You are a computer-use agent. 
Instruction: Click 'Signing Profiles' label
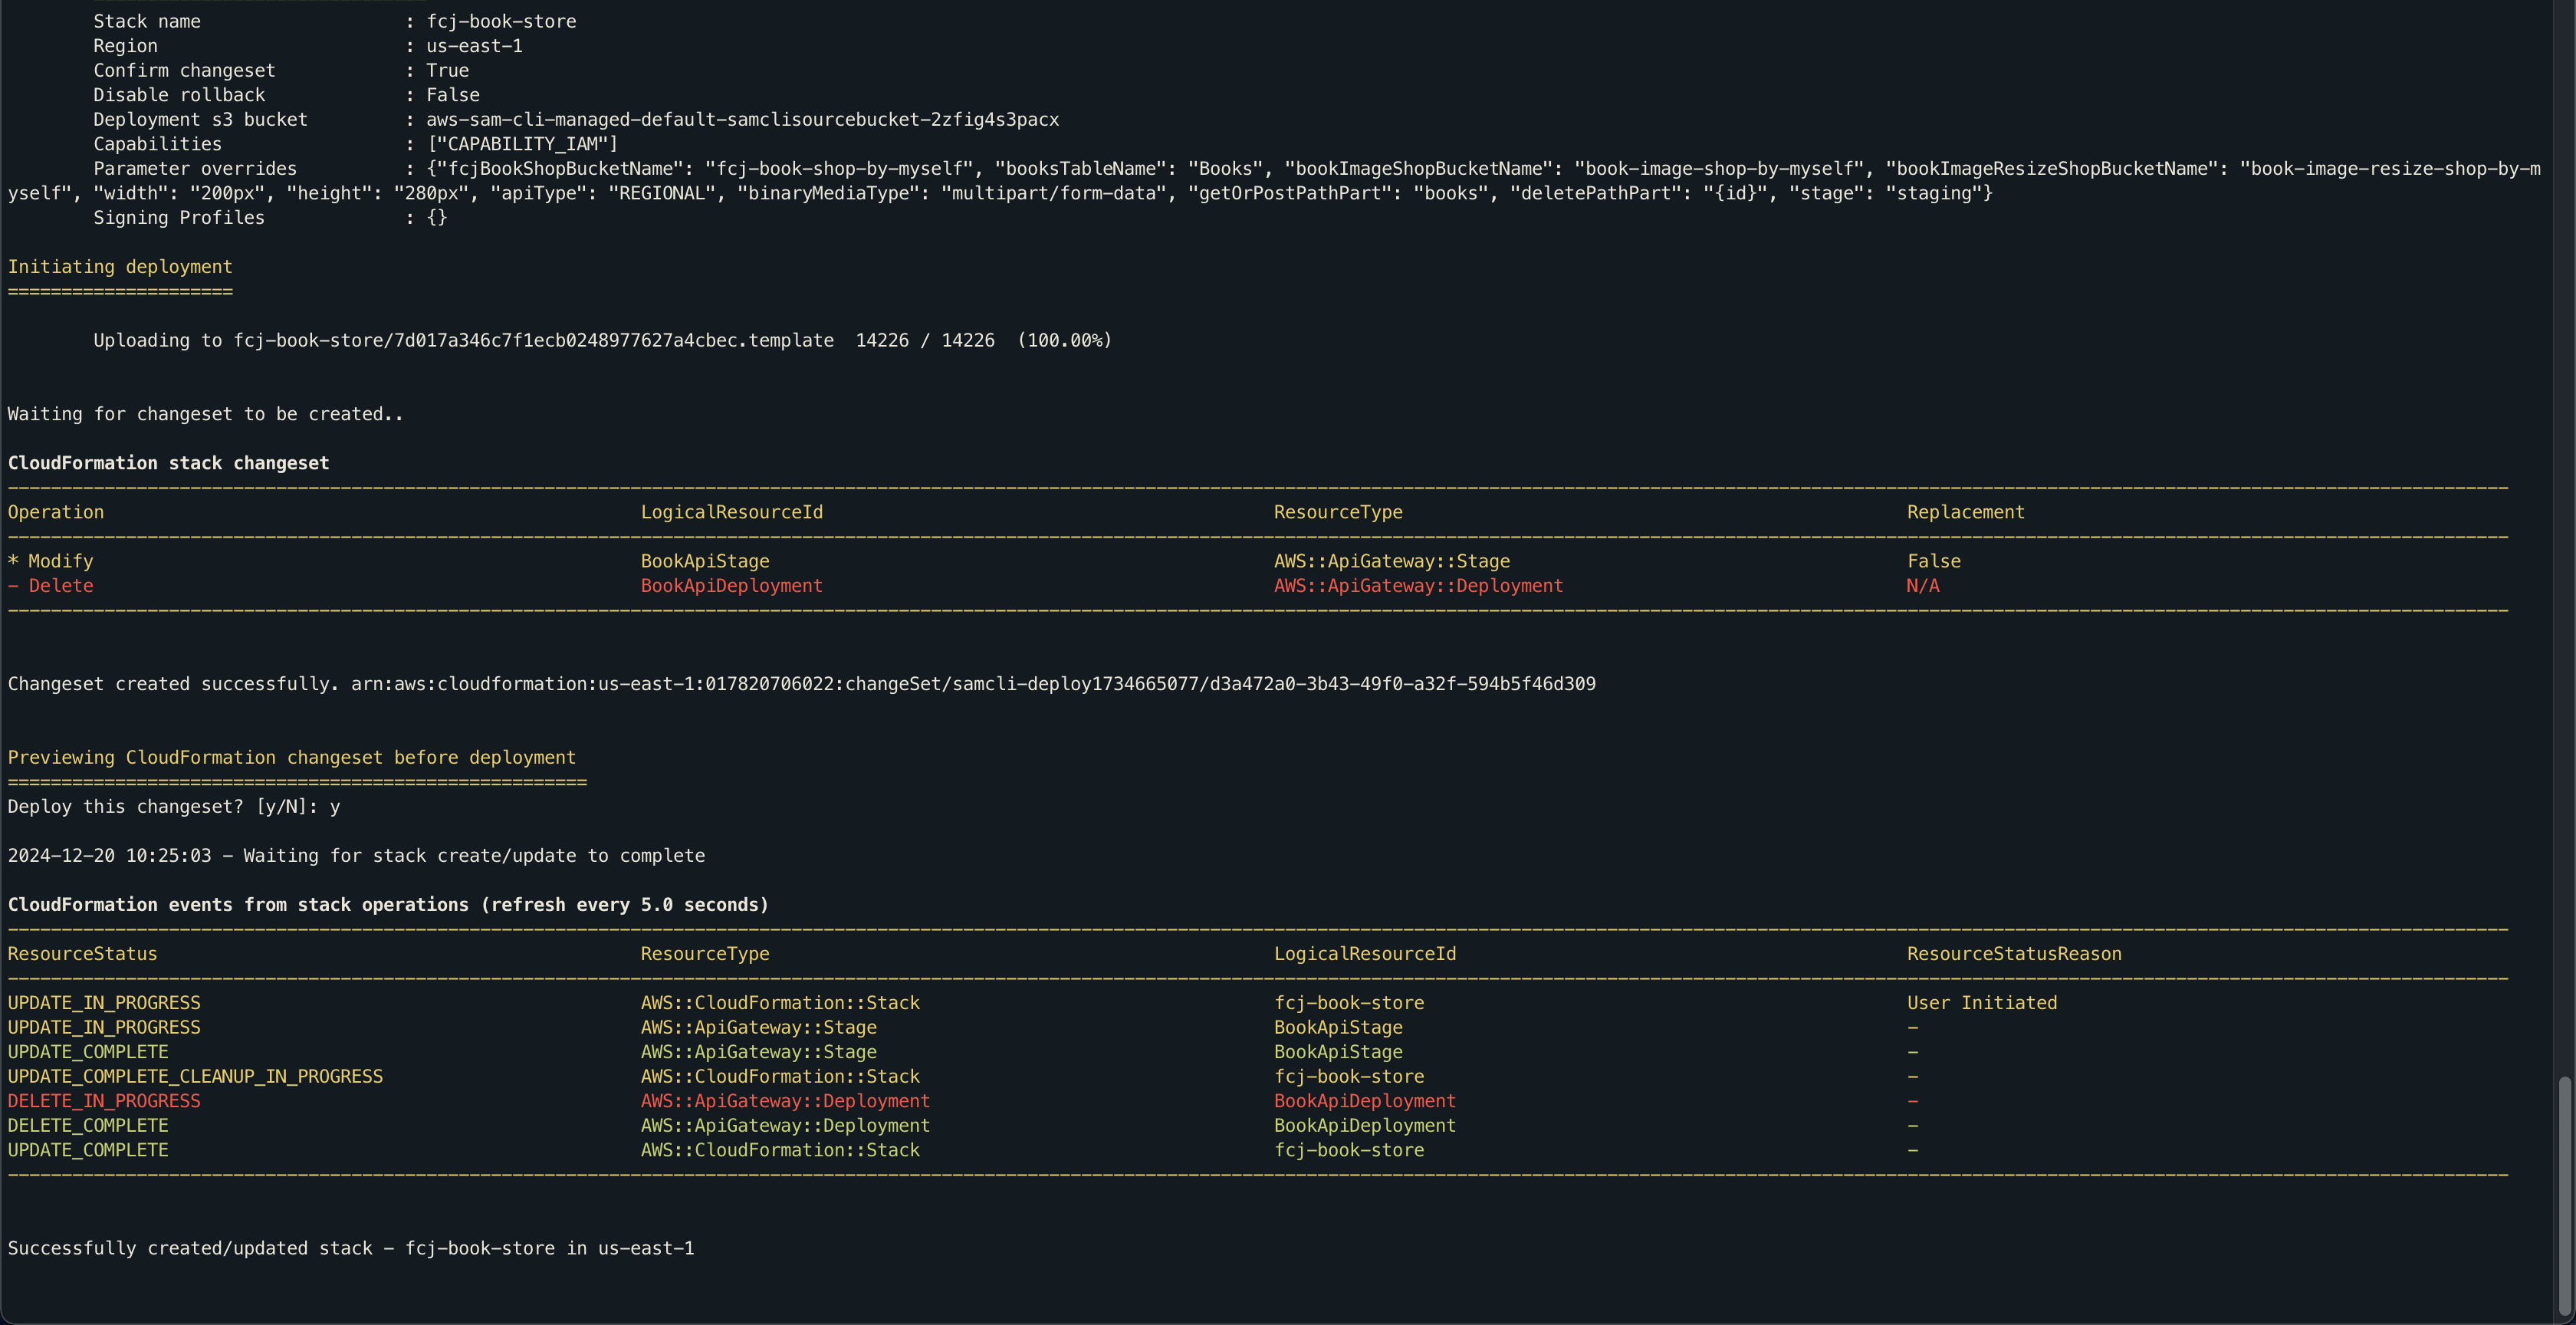[x=179, y=217]
